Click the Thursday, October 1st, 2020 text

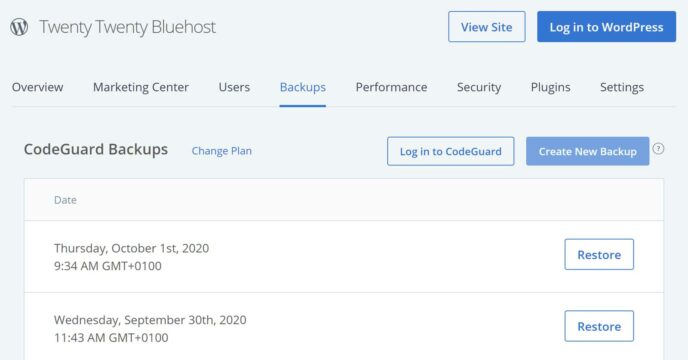pos(131,248)
